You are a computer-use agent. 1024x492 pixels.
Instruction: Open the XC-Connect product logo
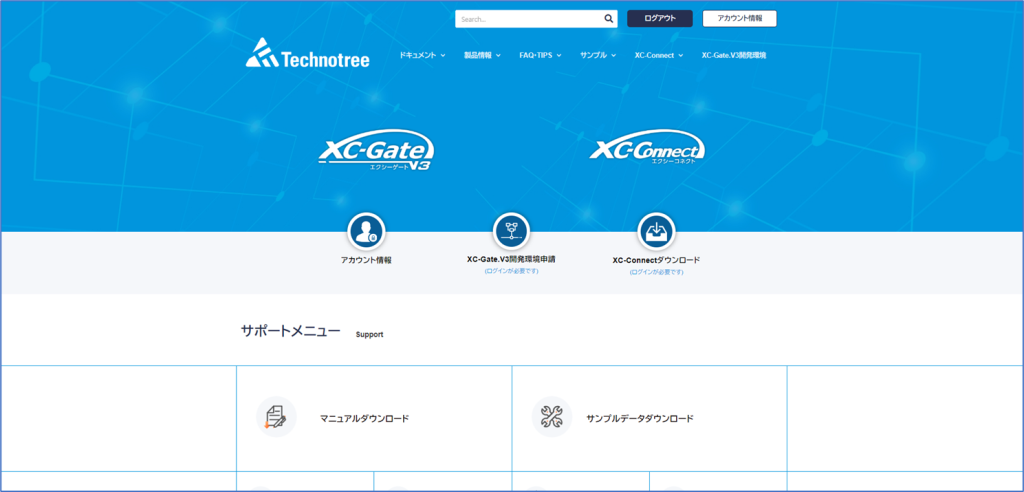point(647,149)
